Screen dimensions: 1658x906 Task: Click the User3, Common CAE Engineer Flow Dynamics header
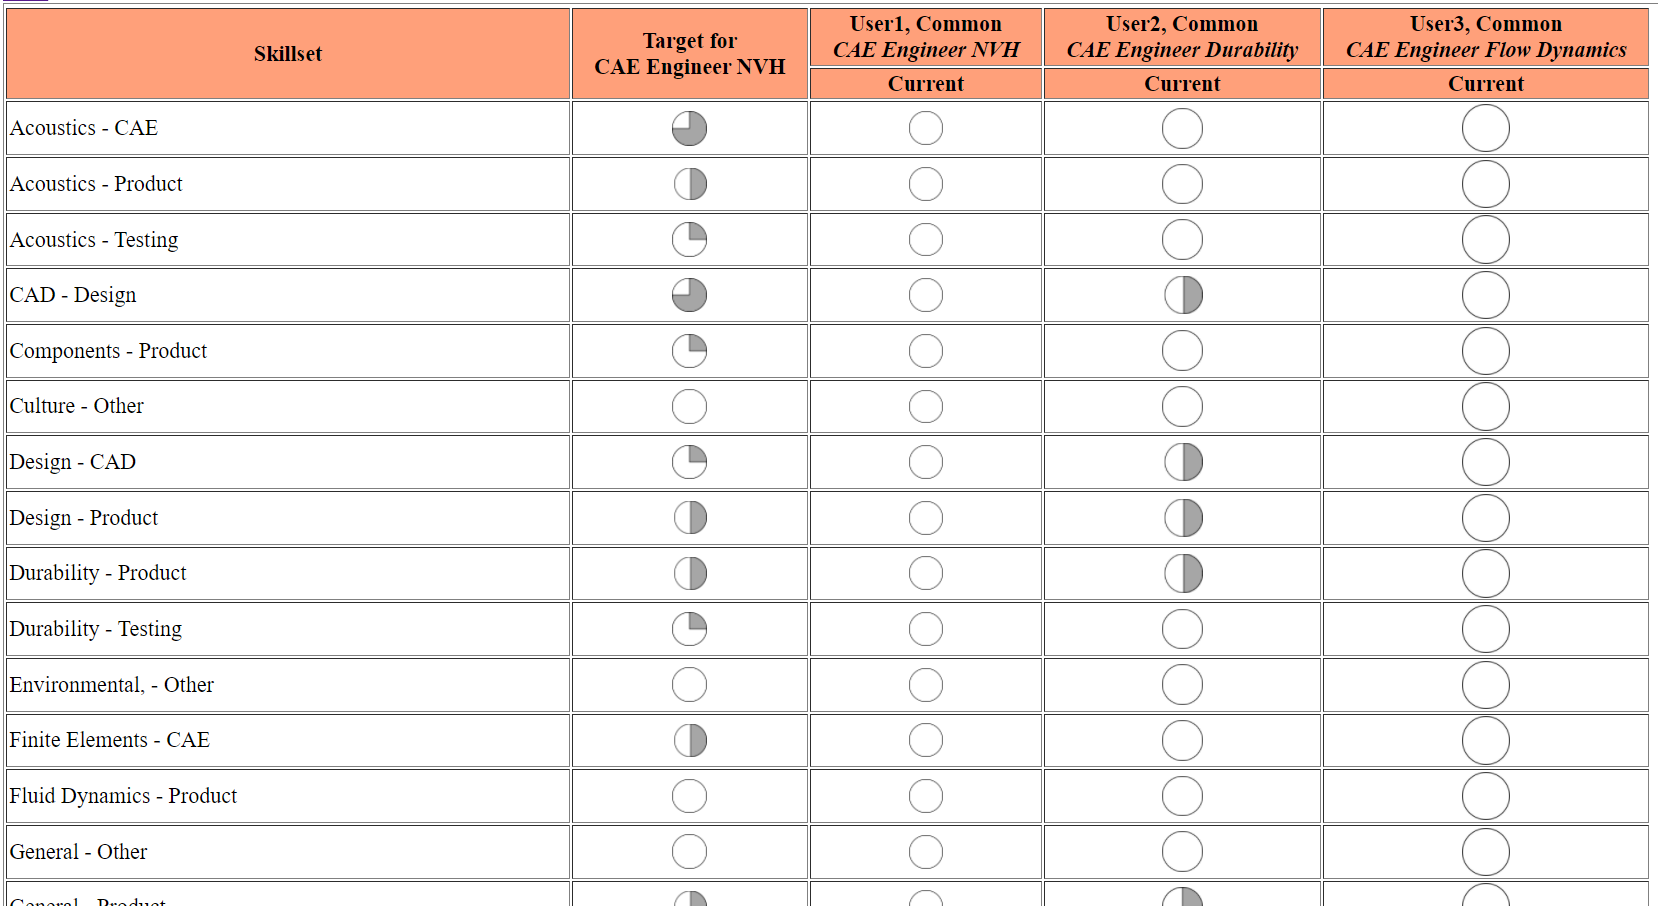pyautogui.click(x=1485, y=37)
